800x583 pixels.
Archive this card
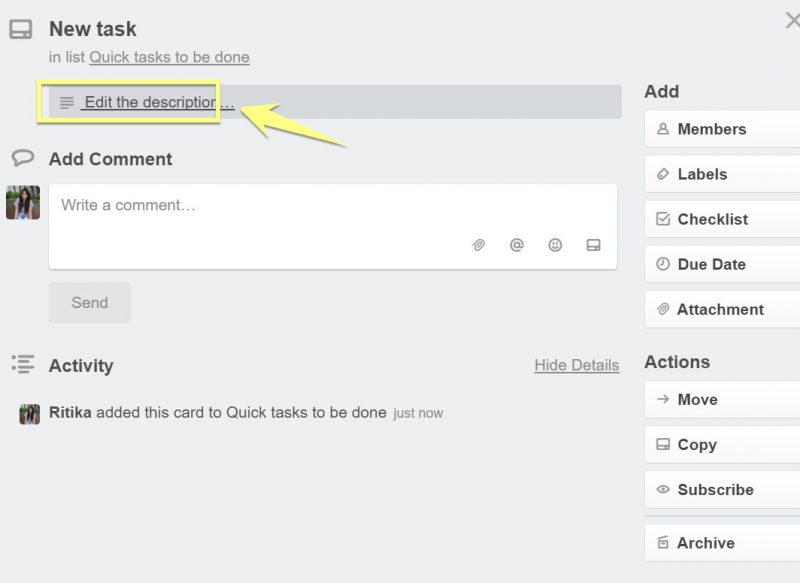(722, 543)
